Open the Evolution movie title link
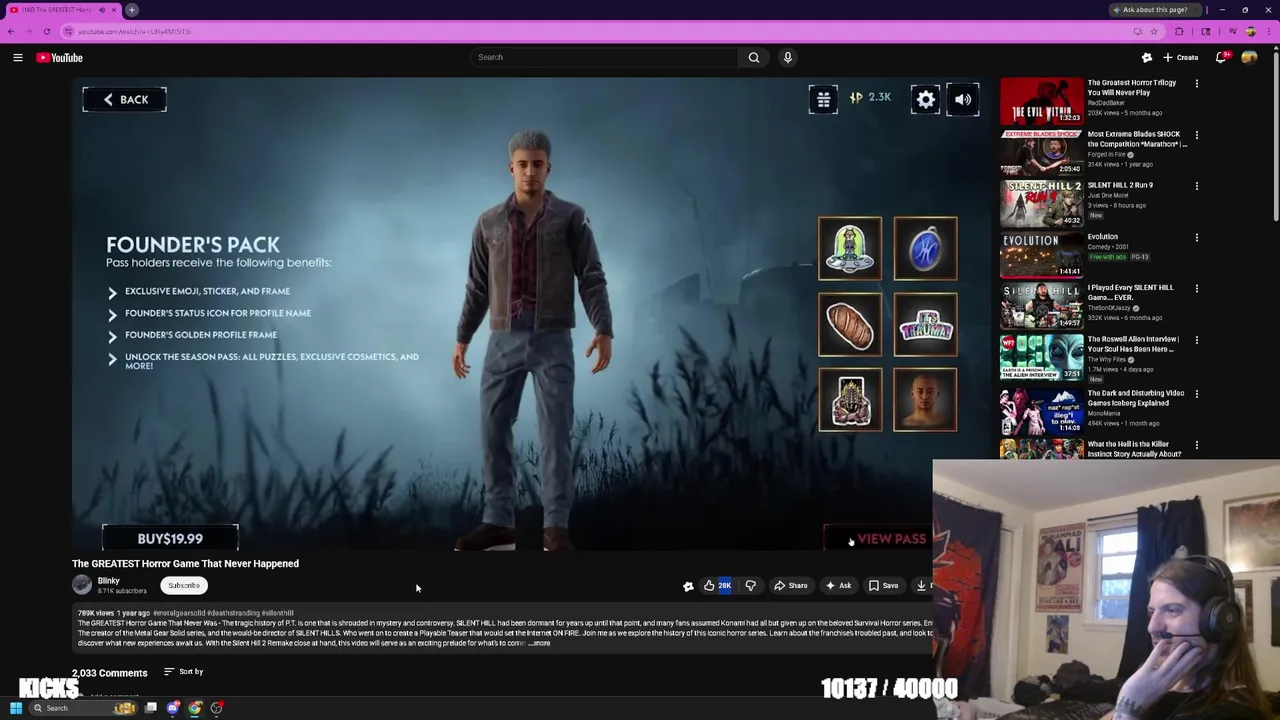This screenshot has width=1280, height=720. coord(1103,237)
